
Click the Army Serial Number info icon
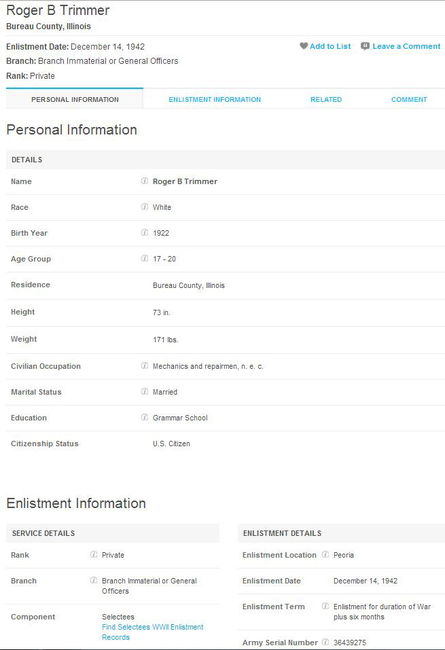pyautogui.click(x=326, y=642)
